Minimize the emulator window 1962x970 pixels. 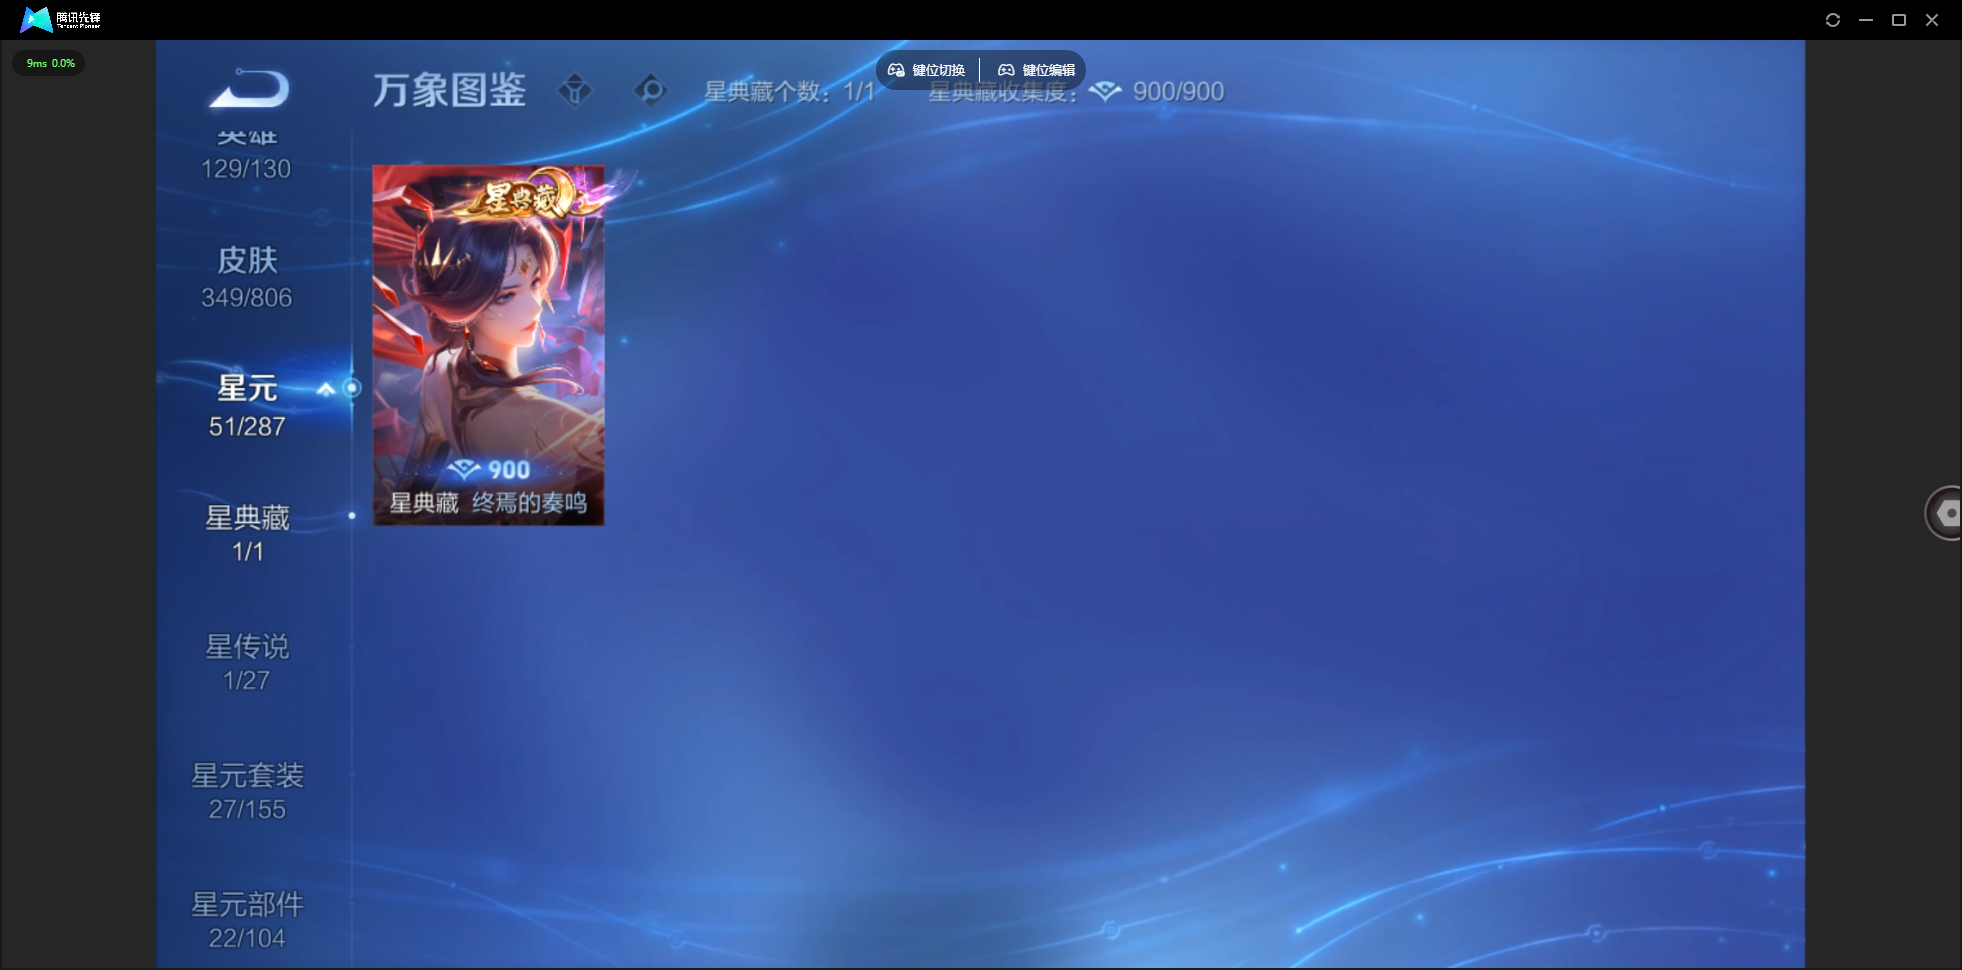(x=1866, y=20)
